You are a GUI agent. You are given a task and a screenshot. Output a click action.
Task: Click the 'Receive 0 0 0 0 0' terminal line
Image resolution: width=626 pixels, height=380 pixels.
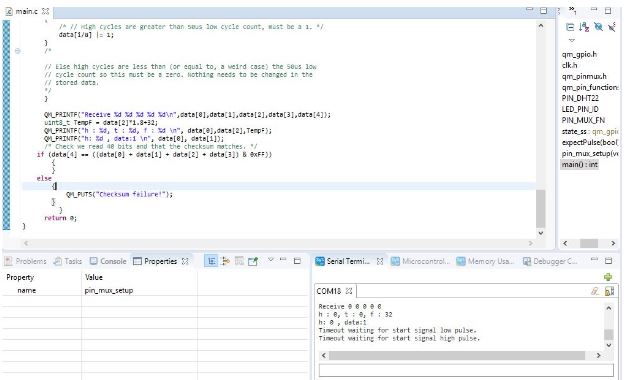350,307
